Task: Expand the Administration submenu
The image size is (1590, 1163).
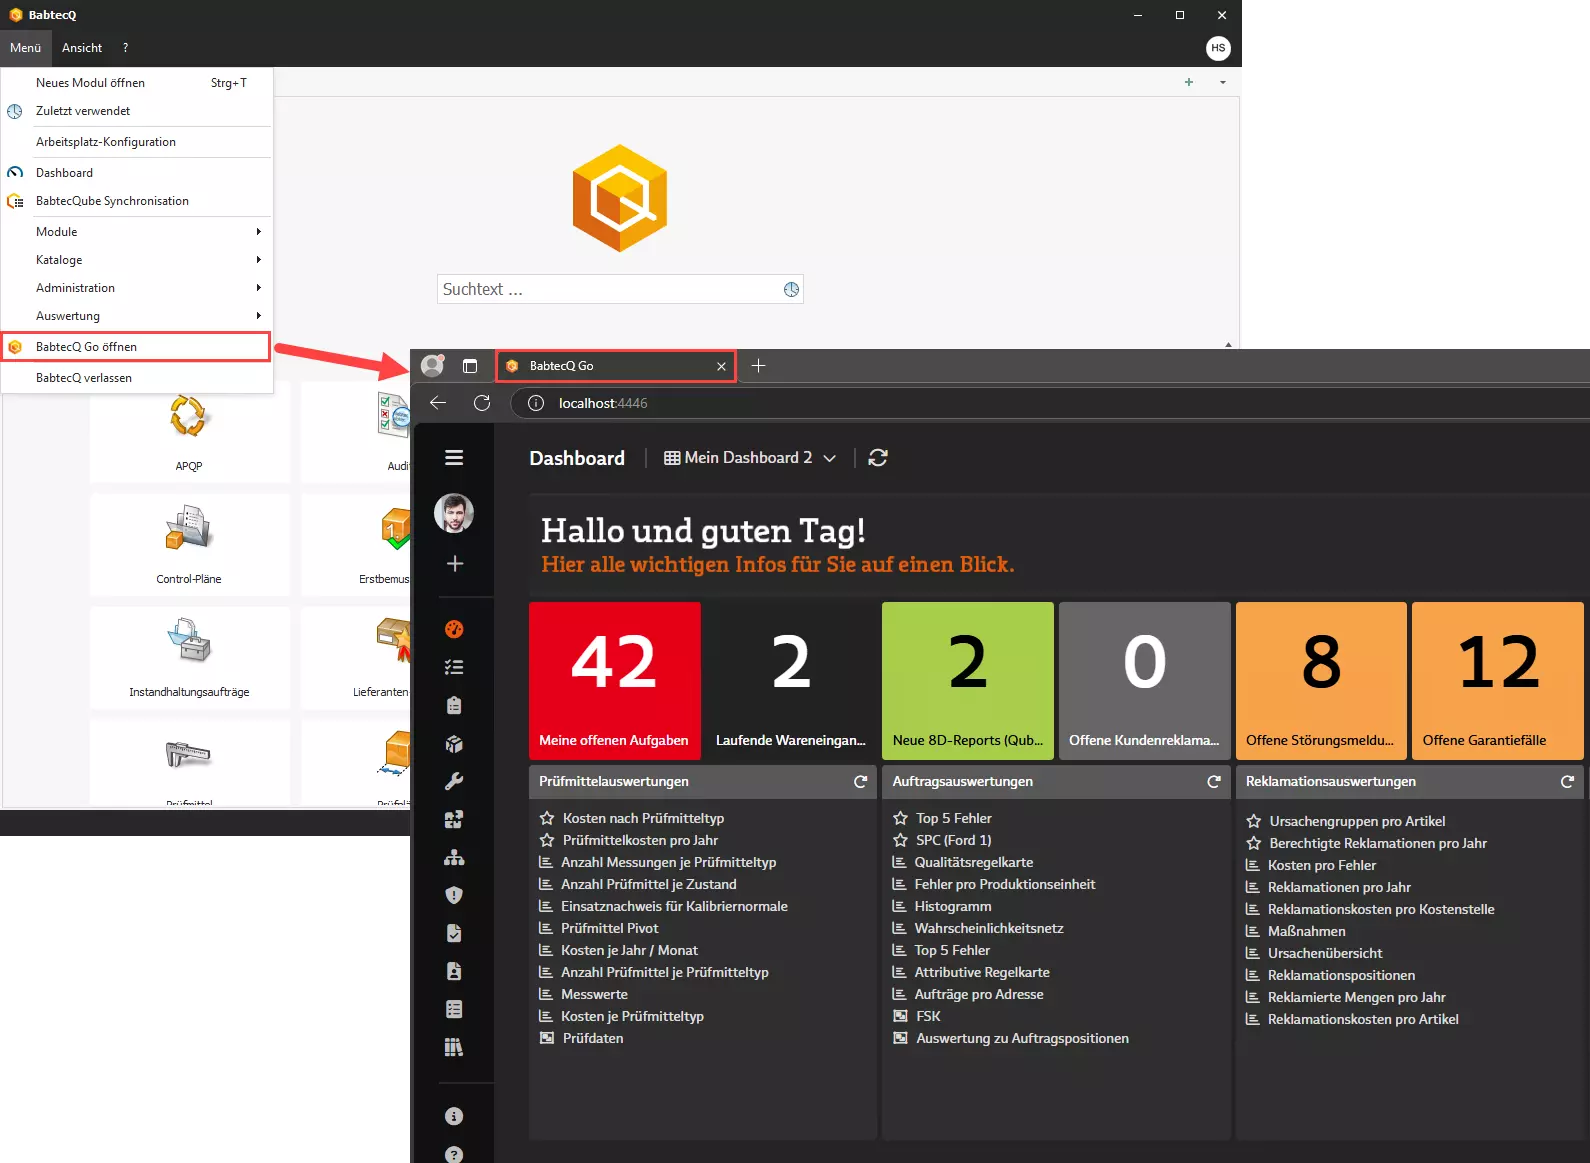Action: [137, 288]
